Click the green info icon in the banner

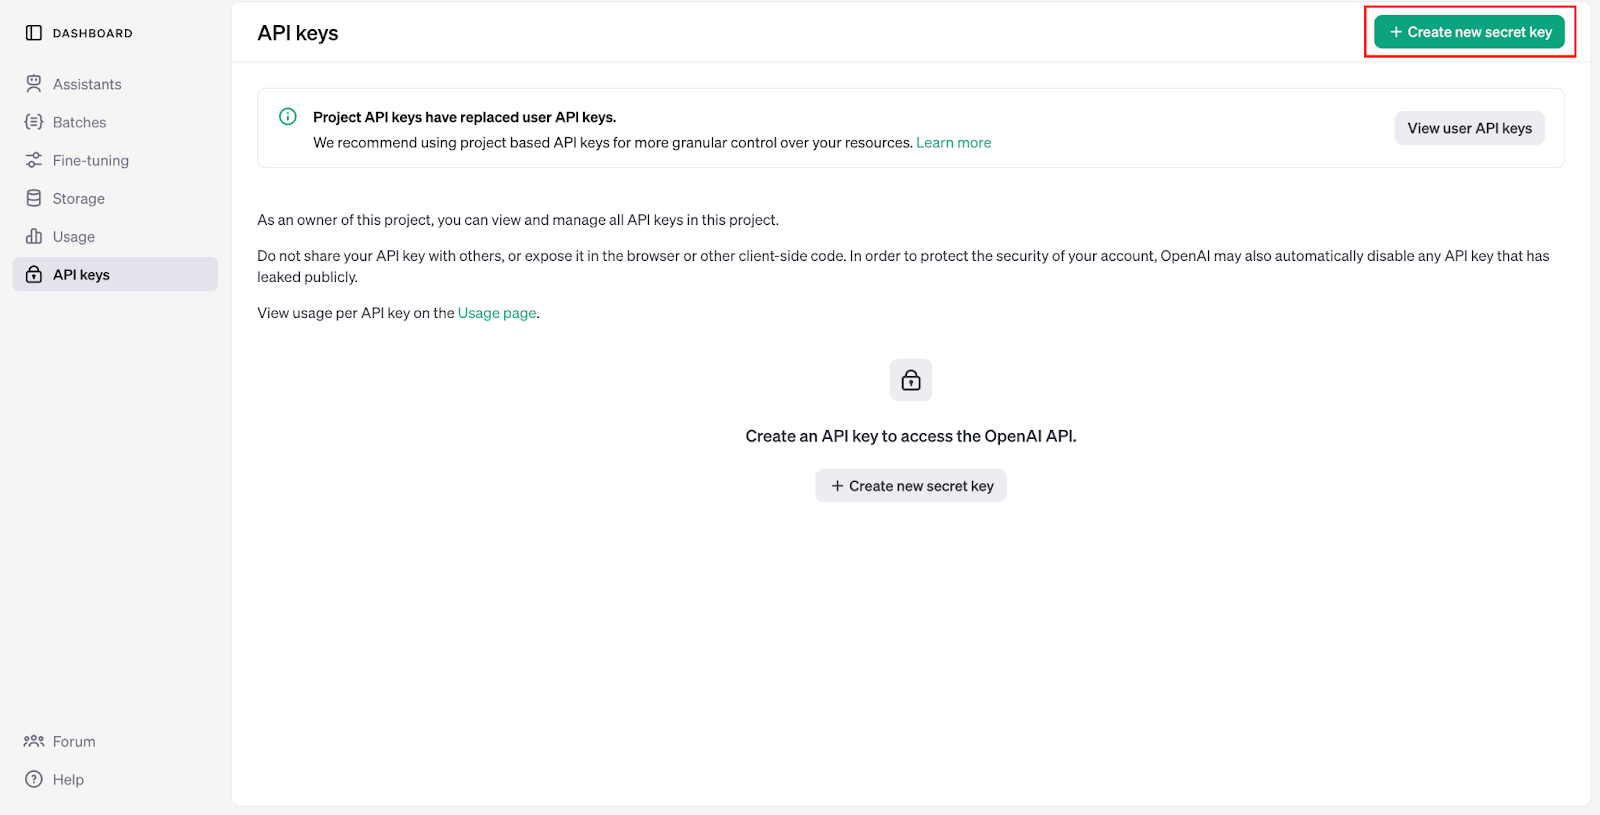pyautogui.click(x=288, y=117)
